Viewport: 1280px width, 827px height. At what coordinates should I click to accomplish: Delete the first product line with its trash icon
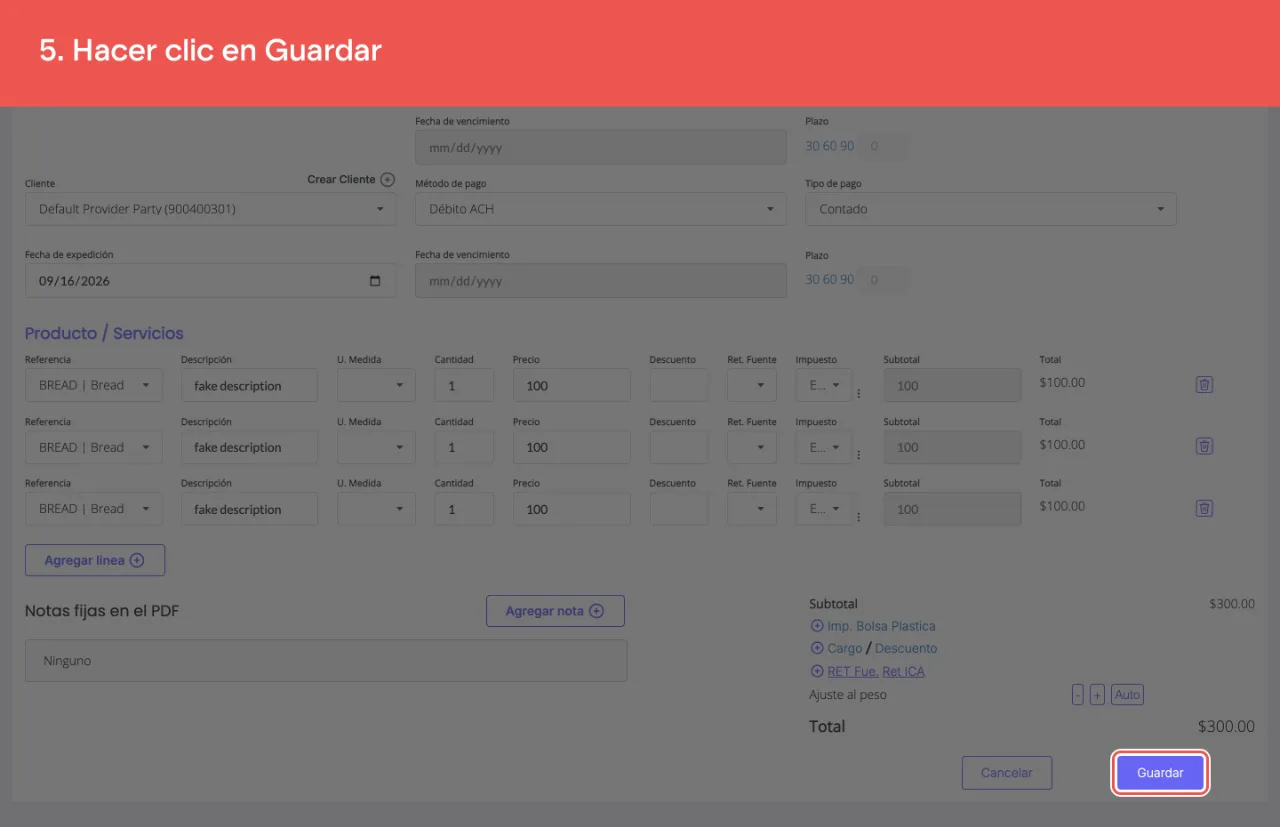click(x=1205, y=385)
